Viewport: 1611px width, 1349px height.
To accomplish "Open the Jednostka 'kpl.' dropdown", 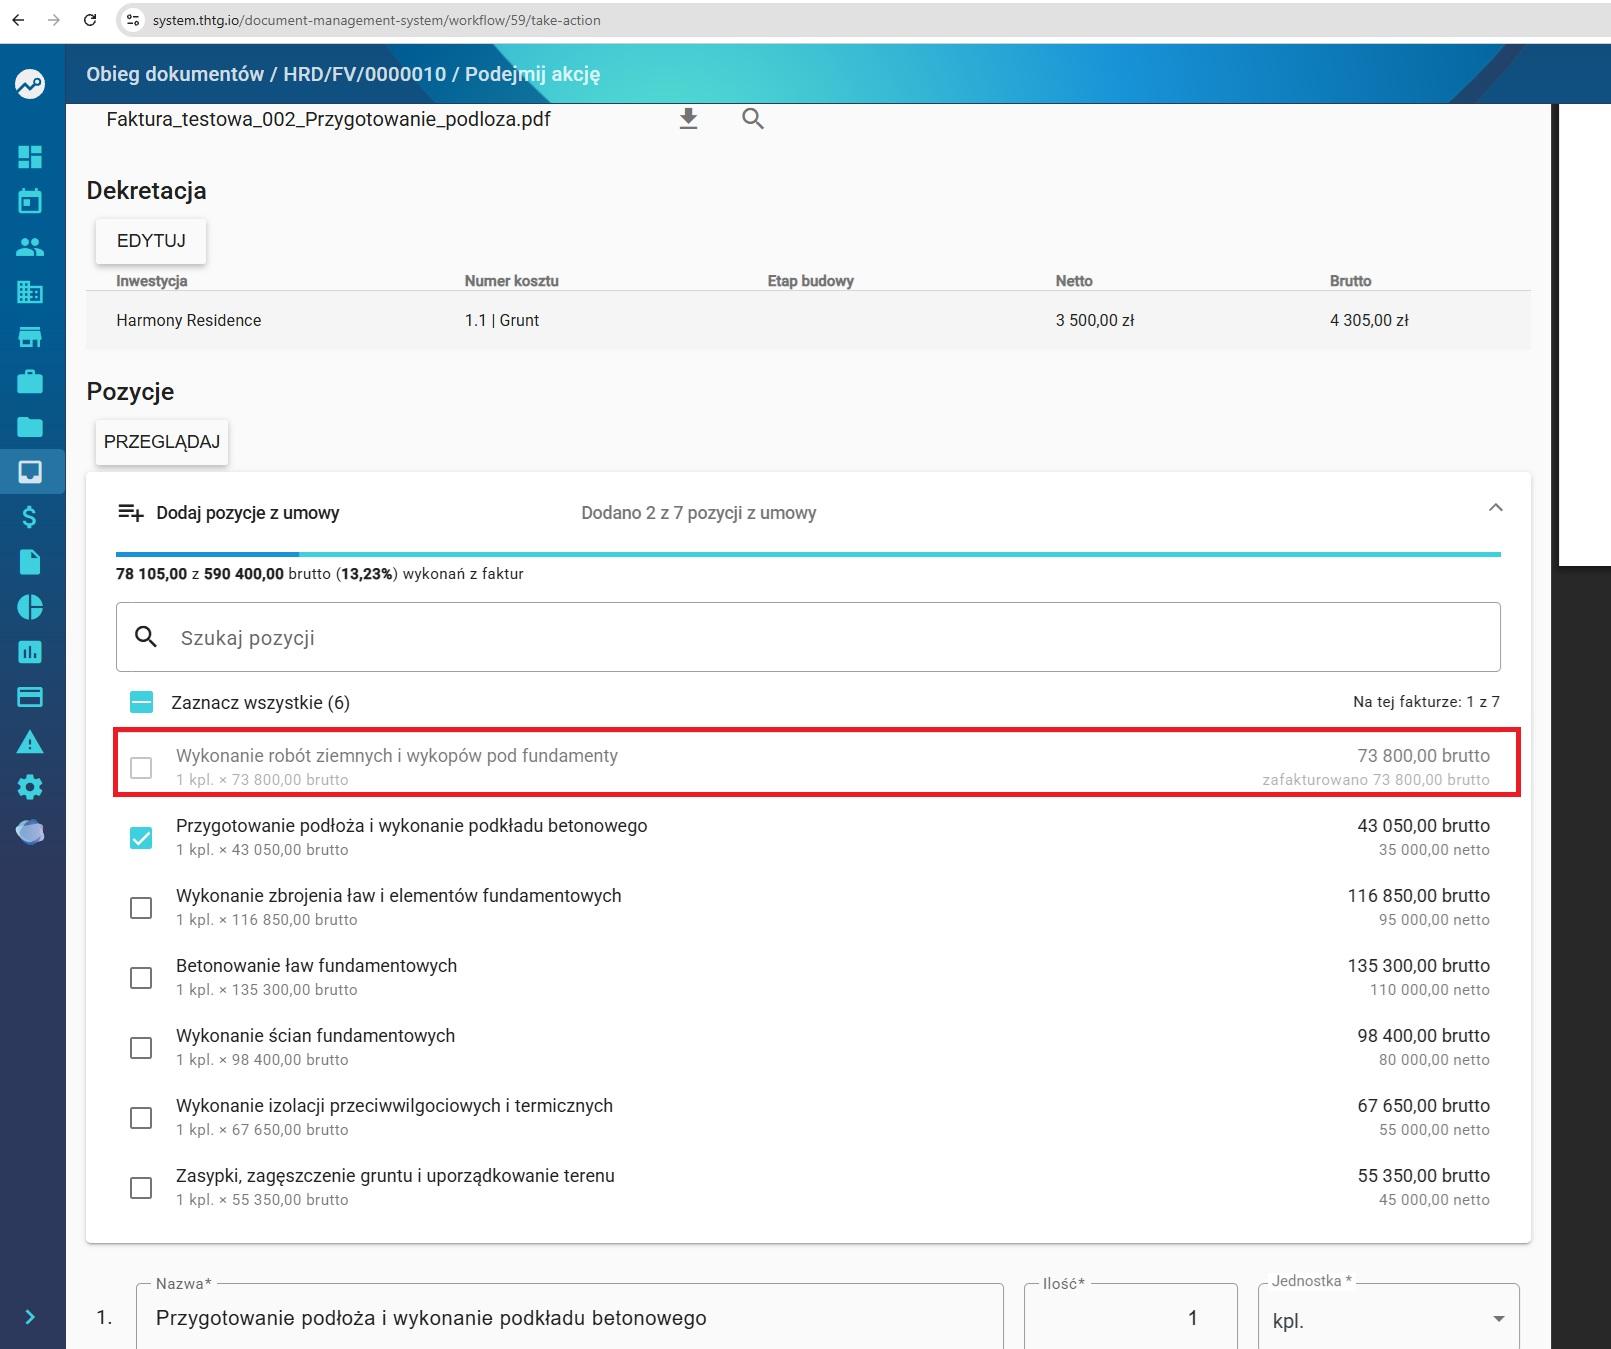I will [x=1388, y=1320].
